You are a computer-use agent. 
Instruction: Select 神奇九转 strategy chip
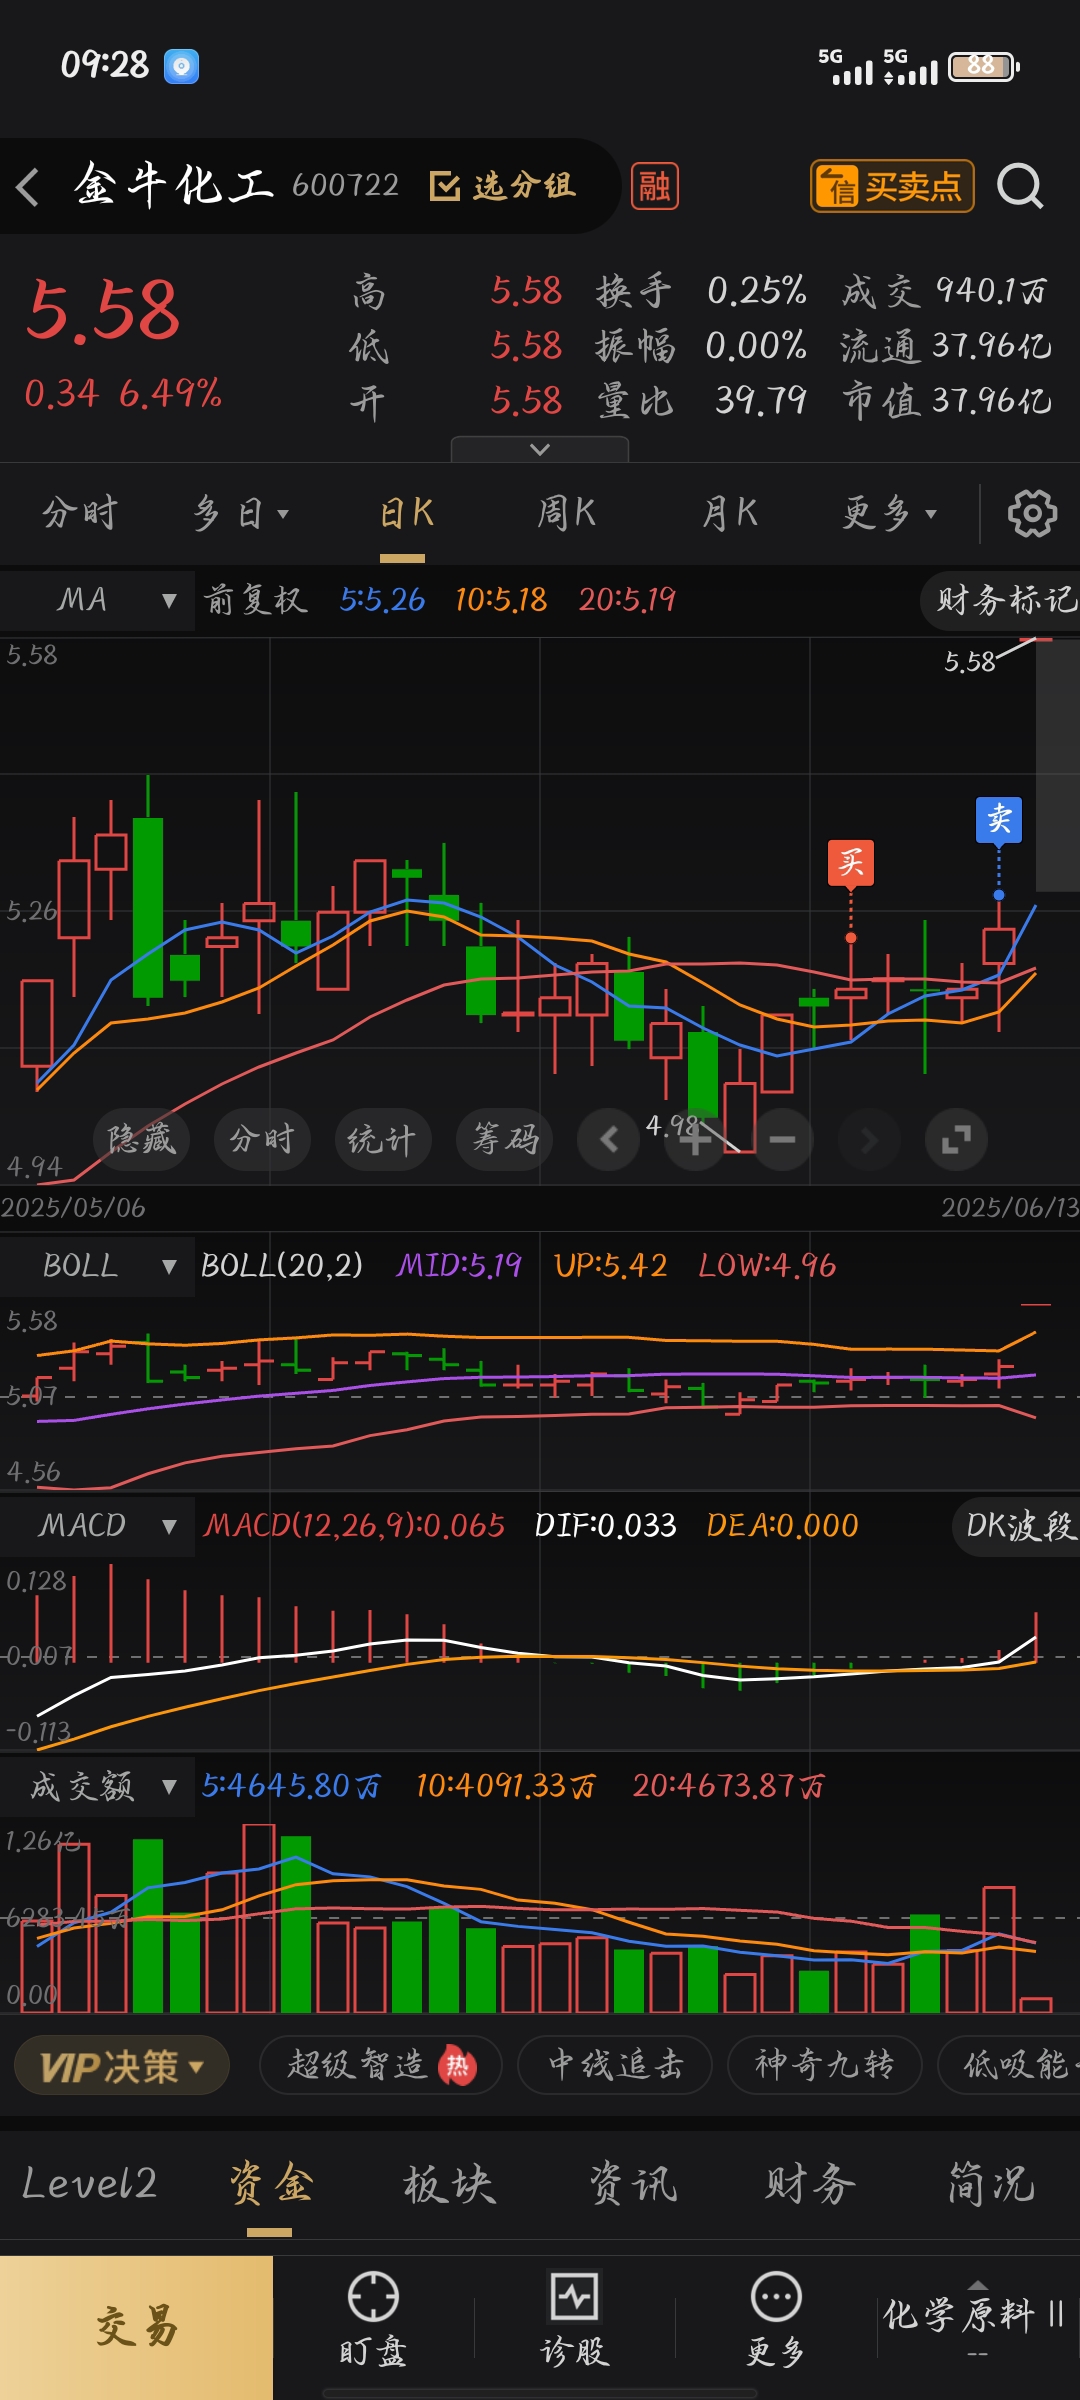(824, 2066)
